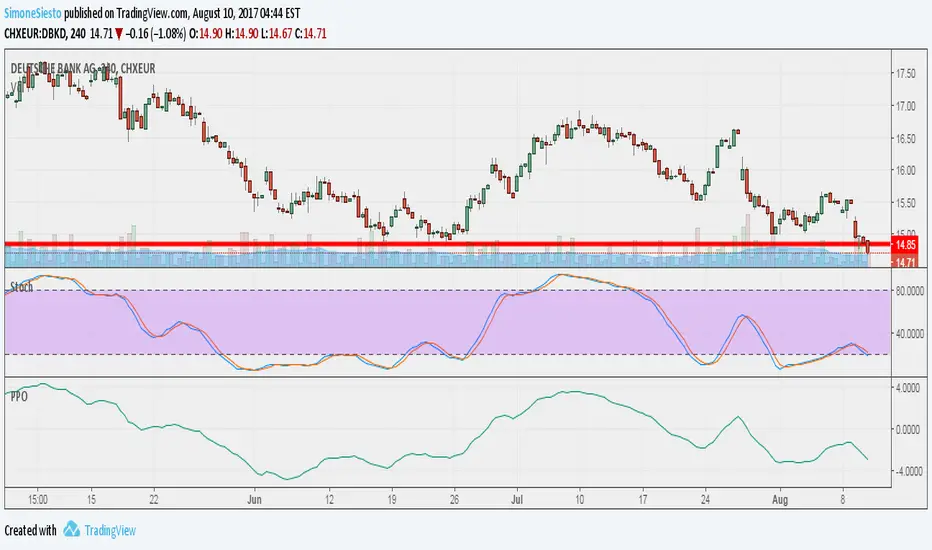Viewport: 932px width, 550px height.
Task: Click the 17.00 price axis label
Action: (x=906, y=106)
